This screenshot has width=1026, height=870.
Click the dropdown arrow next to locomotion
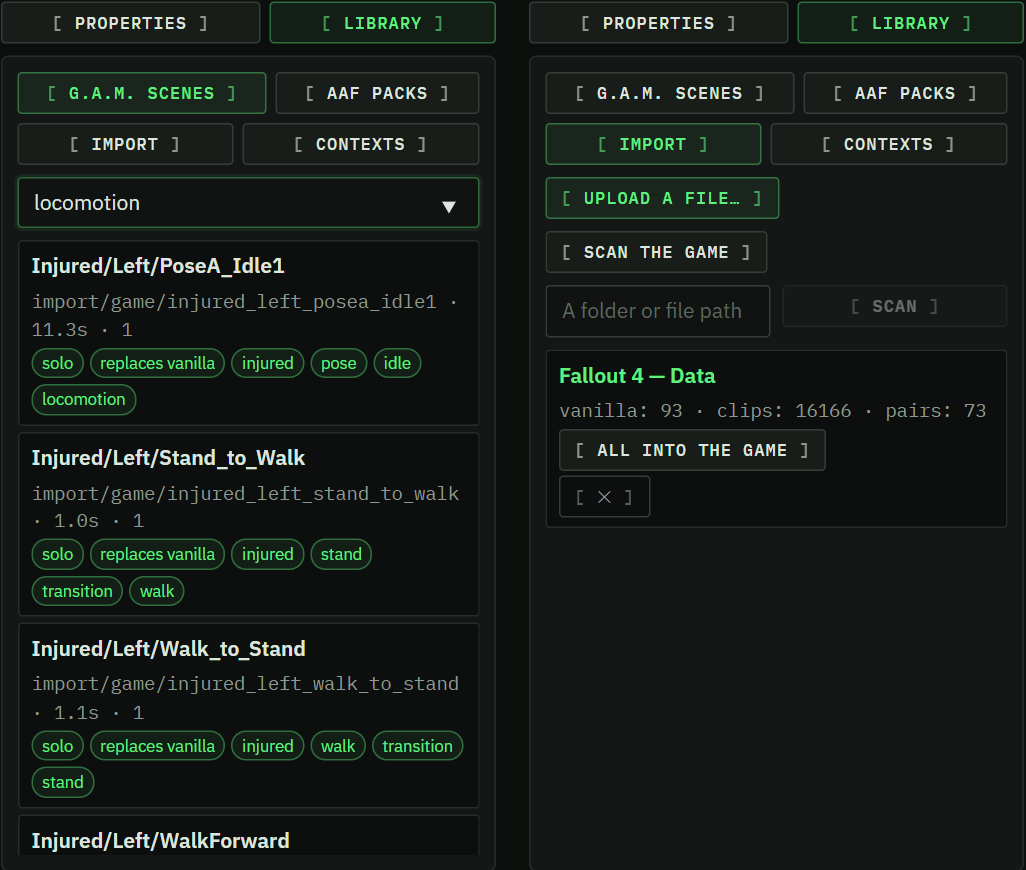[449, 207]
